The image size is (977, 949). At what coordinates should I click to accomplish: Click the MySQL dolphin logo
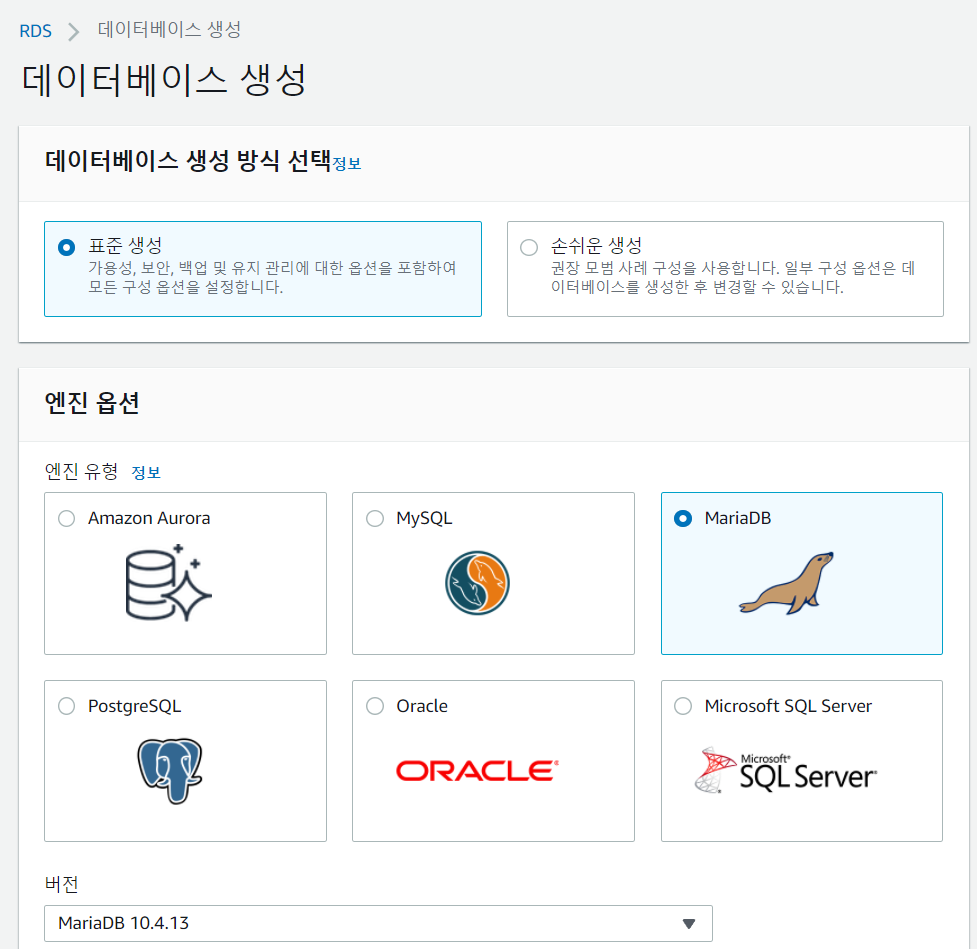477,583
